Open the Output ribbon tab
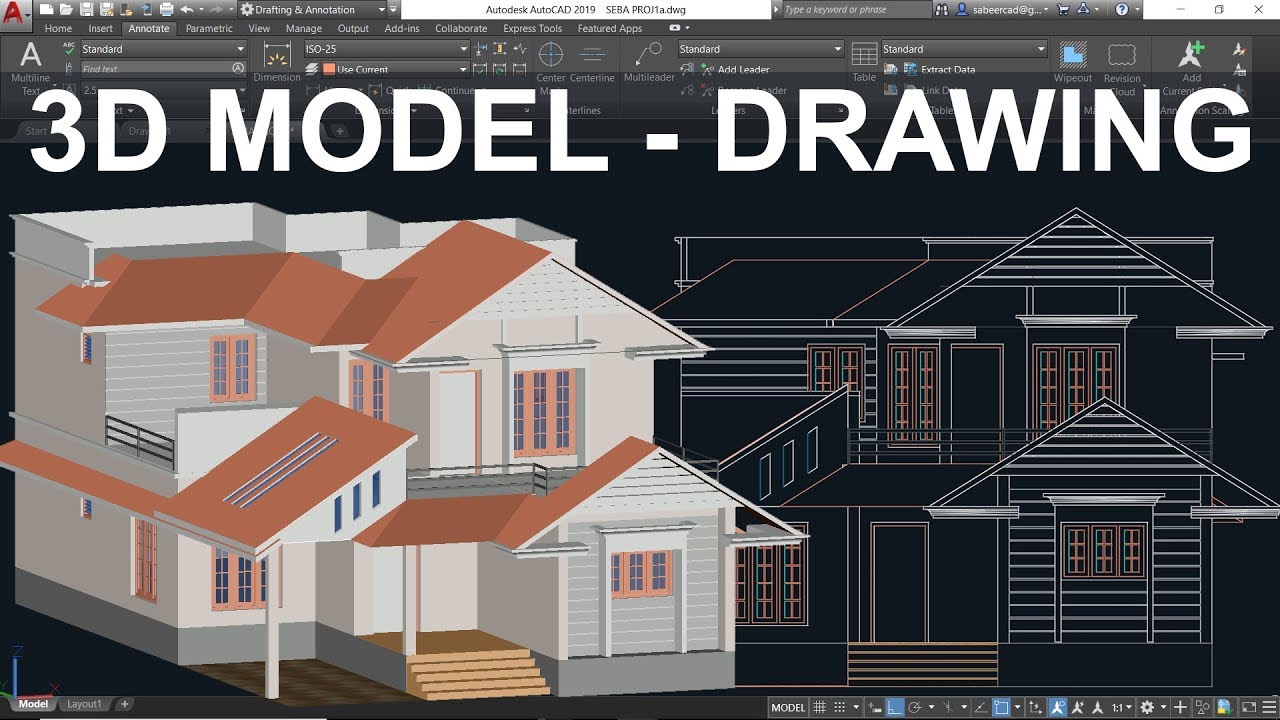 [x=353, y=29]
